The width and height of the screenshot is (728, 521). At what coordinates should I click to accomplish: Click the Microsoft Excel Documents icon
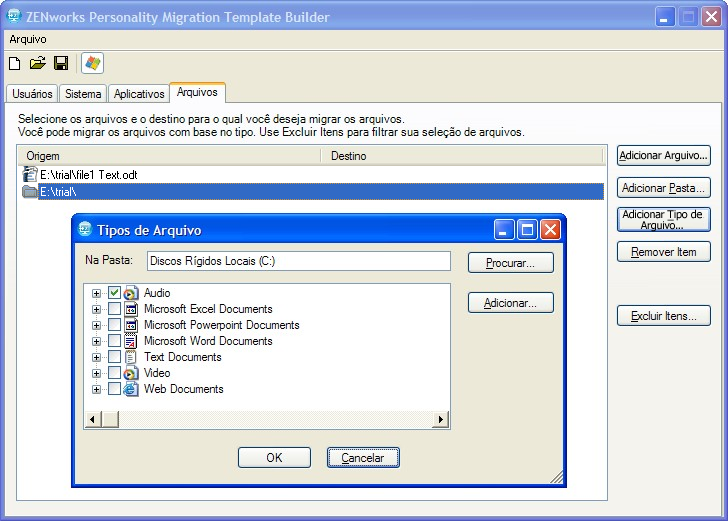(x=131, y=309)
